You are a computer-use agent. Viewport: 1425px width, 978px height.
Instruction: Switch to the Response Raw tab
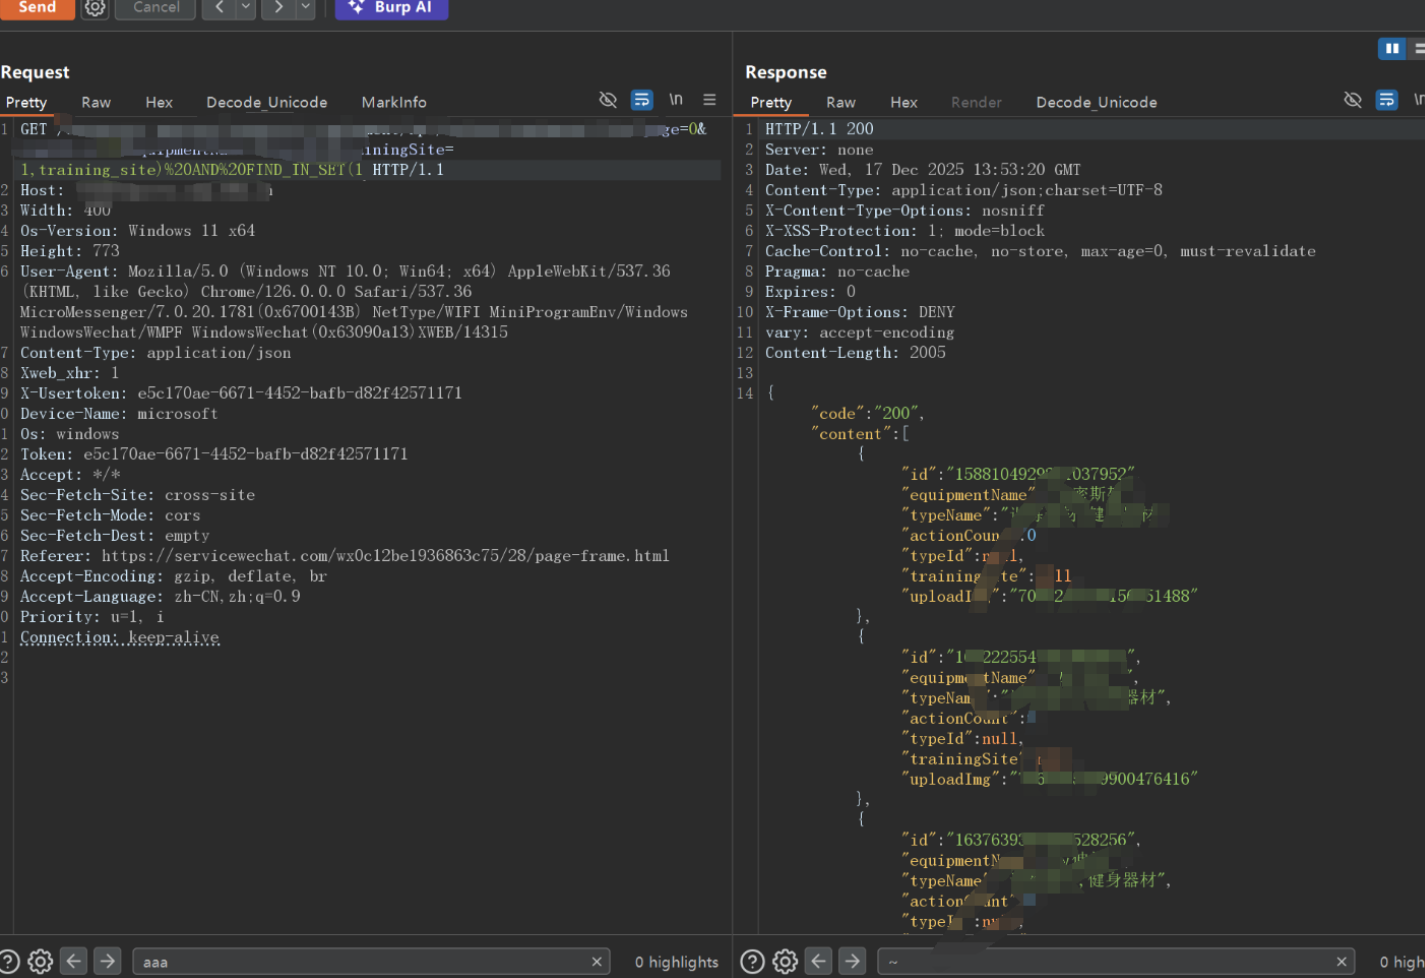pyautogui.click(x=841, y=102)
